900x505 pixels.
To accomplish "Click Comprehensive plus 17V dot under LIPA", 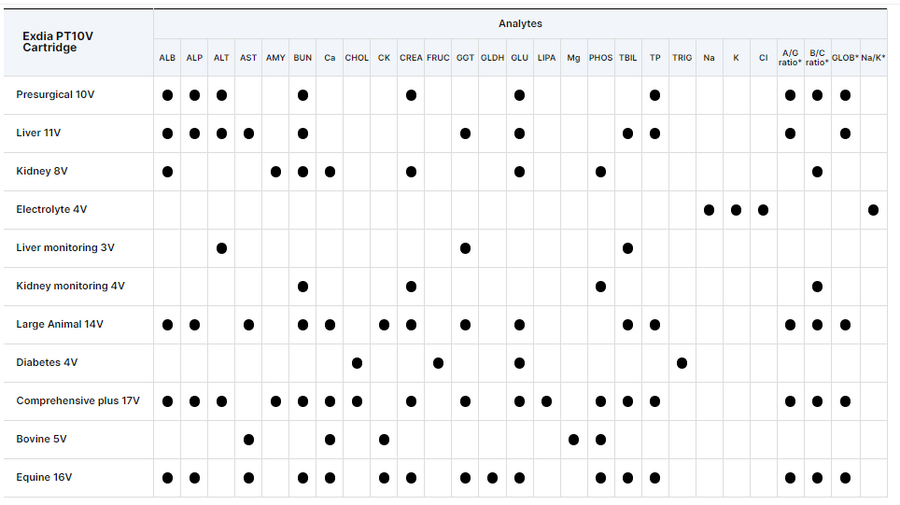I will click(546, 402).
